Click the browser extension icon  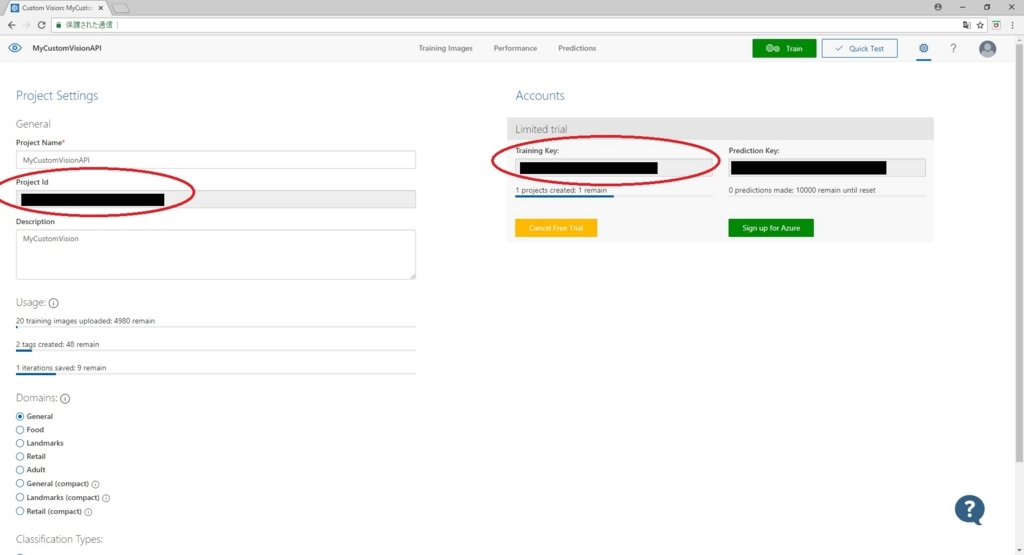[x=997, y=25]
